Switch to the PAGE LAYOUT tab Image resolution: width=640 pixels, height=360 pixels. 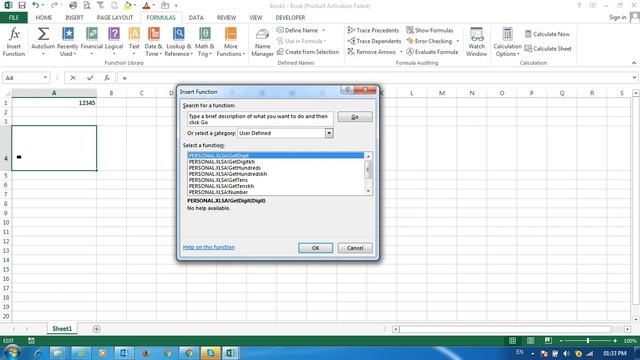point(115,18)
